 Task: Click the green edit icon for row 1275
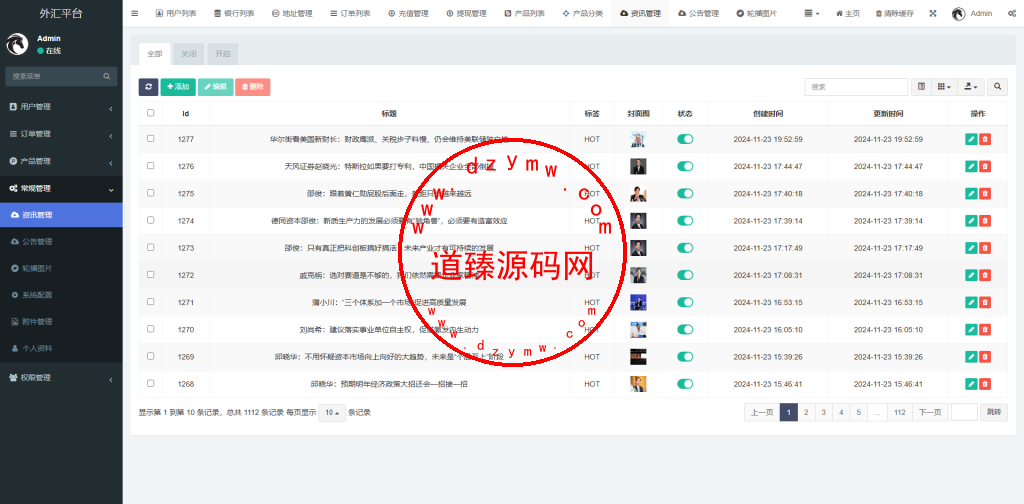pos(971,193)
